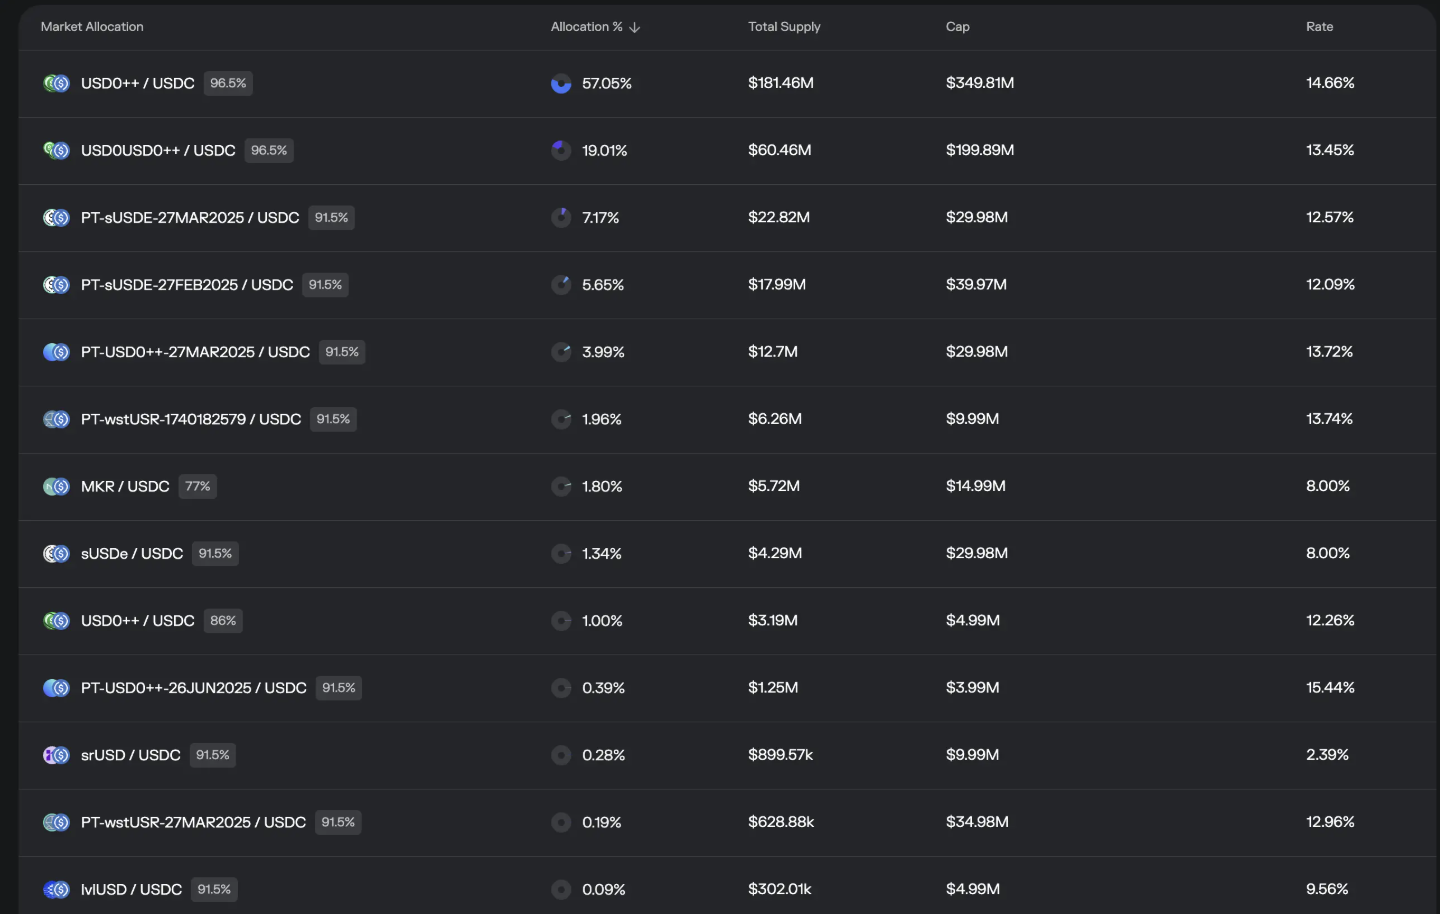The image size is (1440, 914).
Task: Click the 19.01% allocation pie chart icon
Action: (561, 151)
